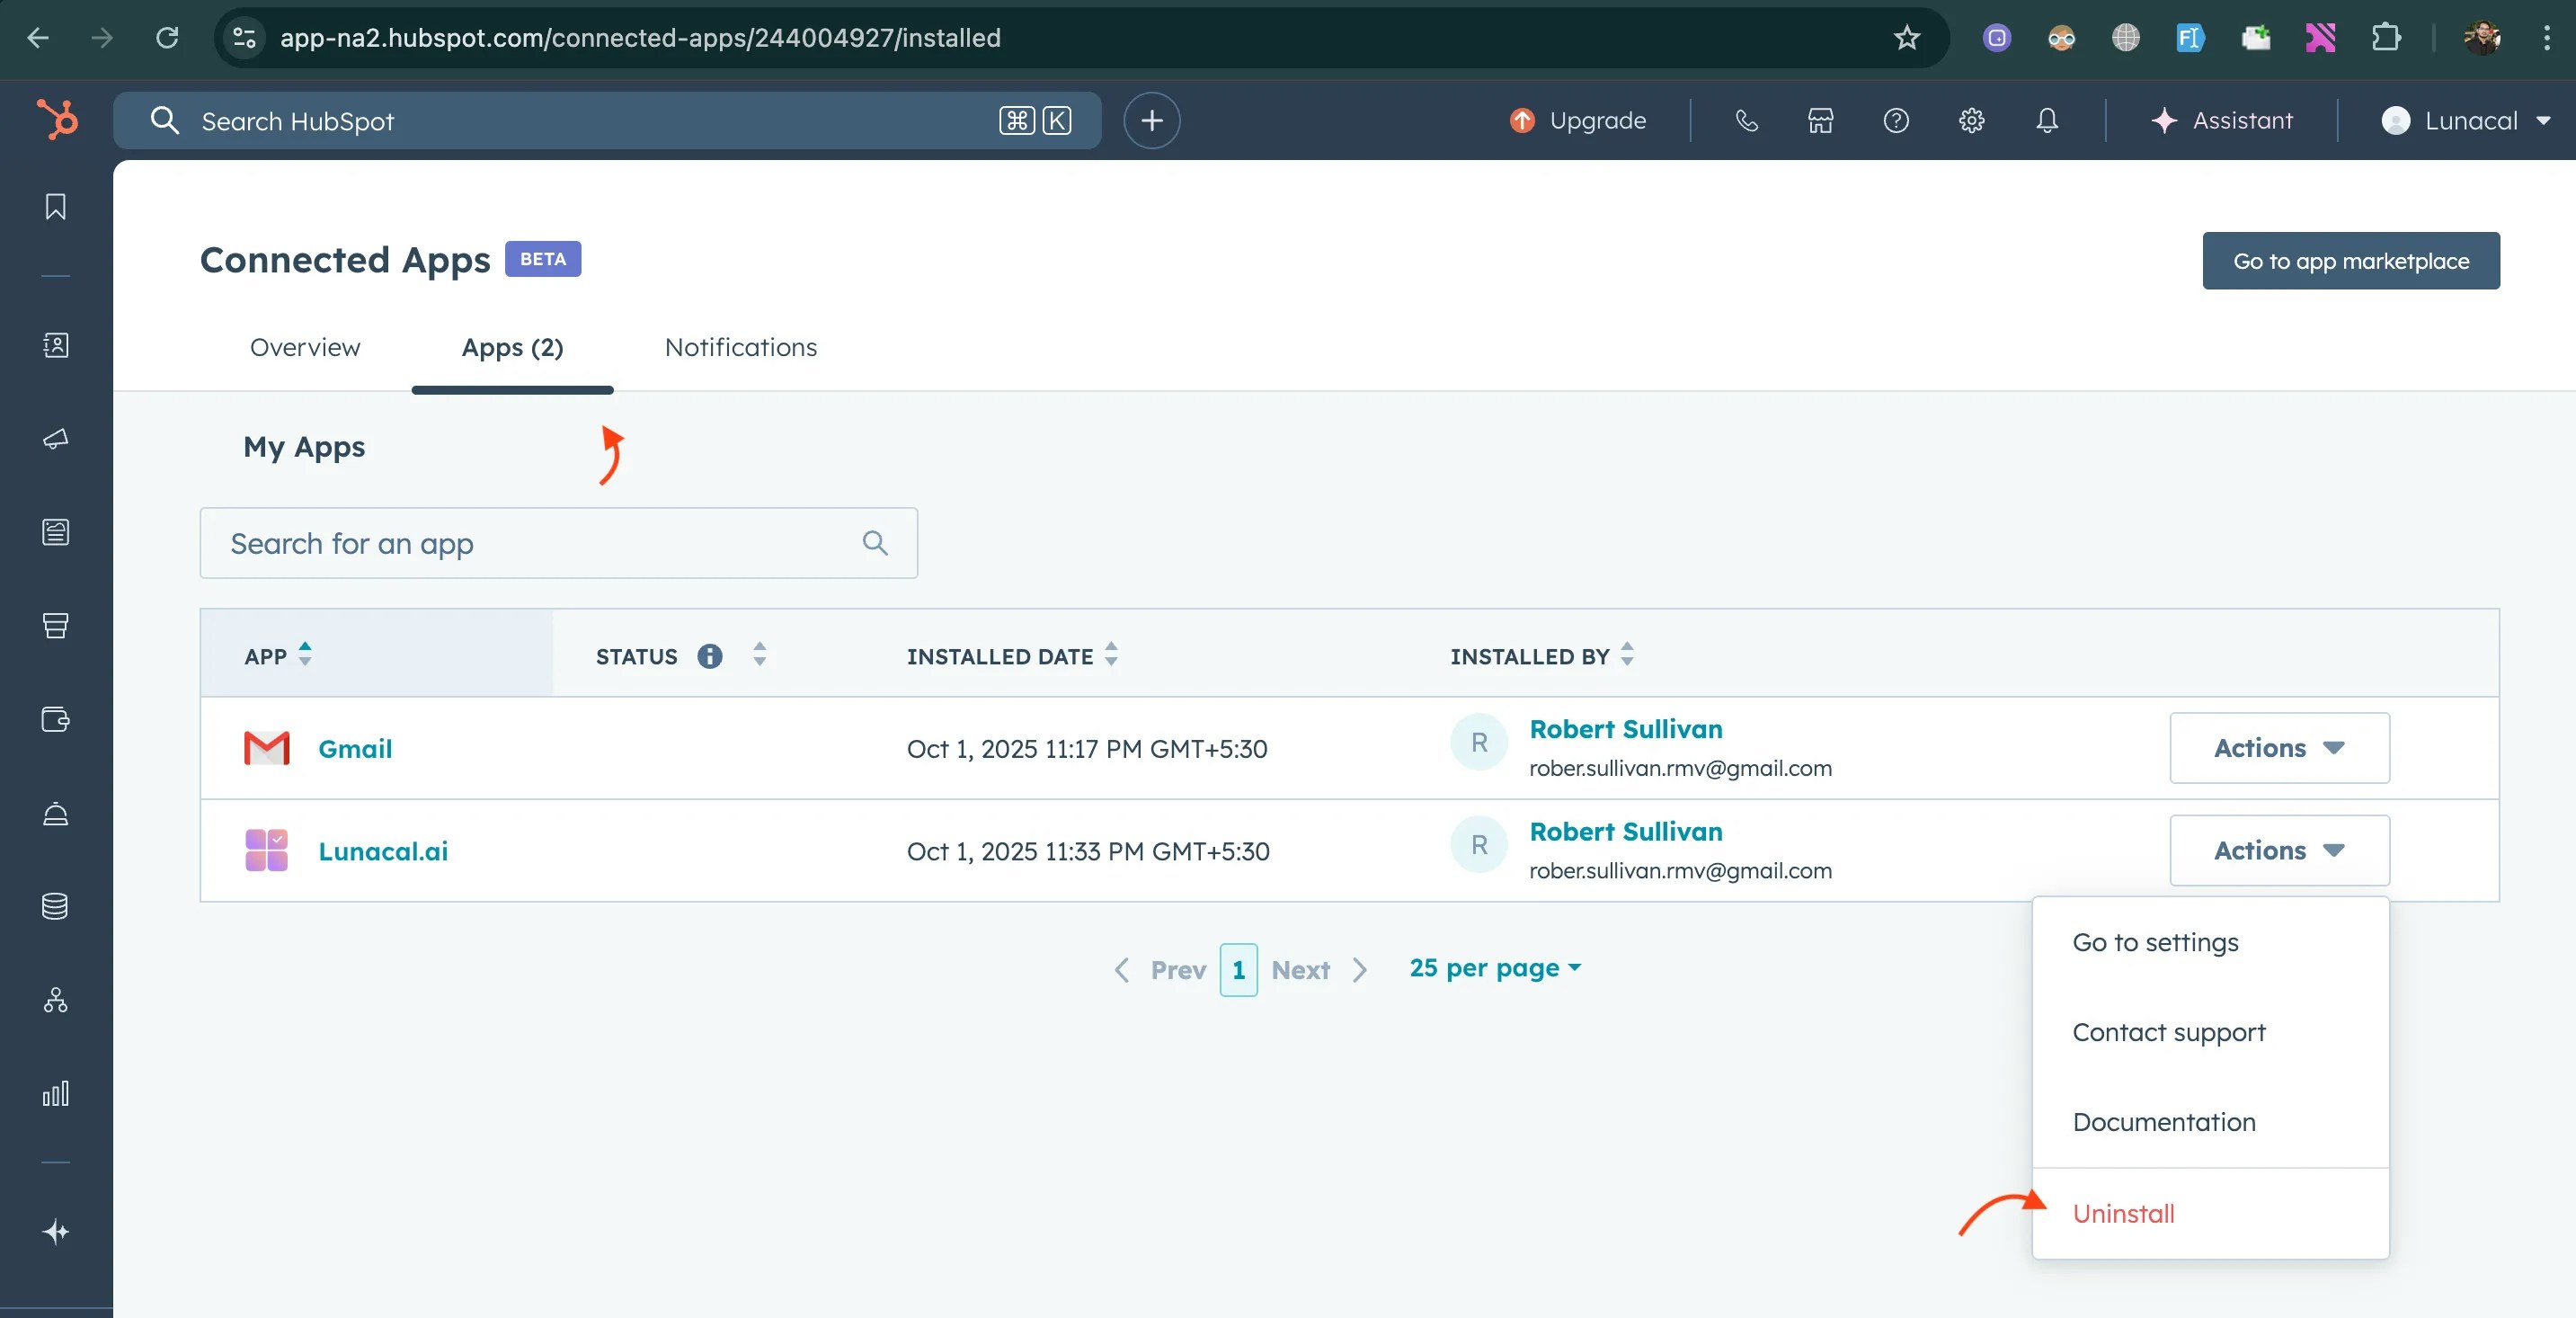The height and width of the screenshot is (1318, 2576).
Task: Click the calling phone icon
Action: click(x=1746, y=121)
